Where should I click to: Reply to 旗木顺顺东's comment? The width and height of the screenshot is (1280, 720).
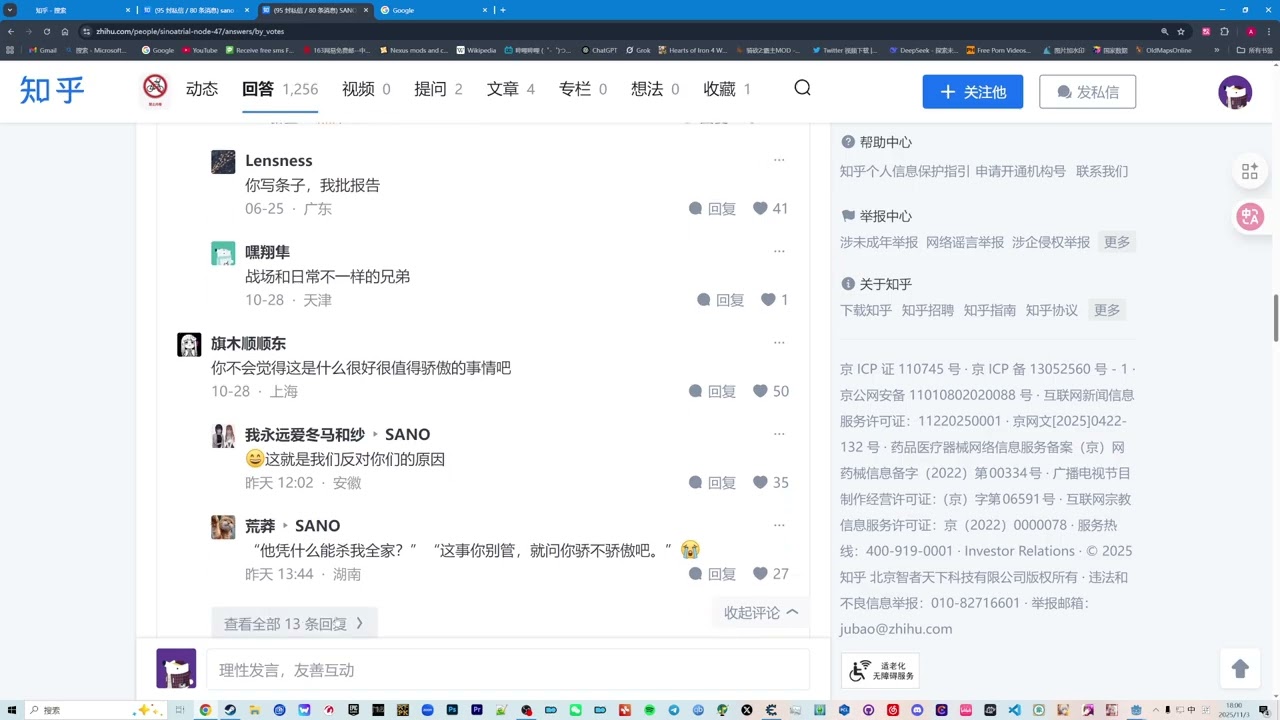[712, 391]
